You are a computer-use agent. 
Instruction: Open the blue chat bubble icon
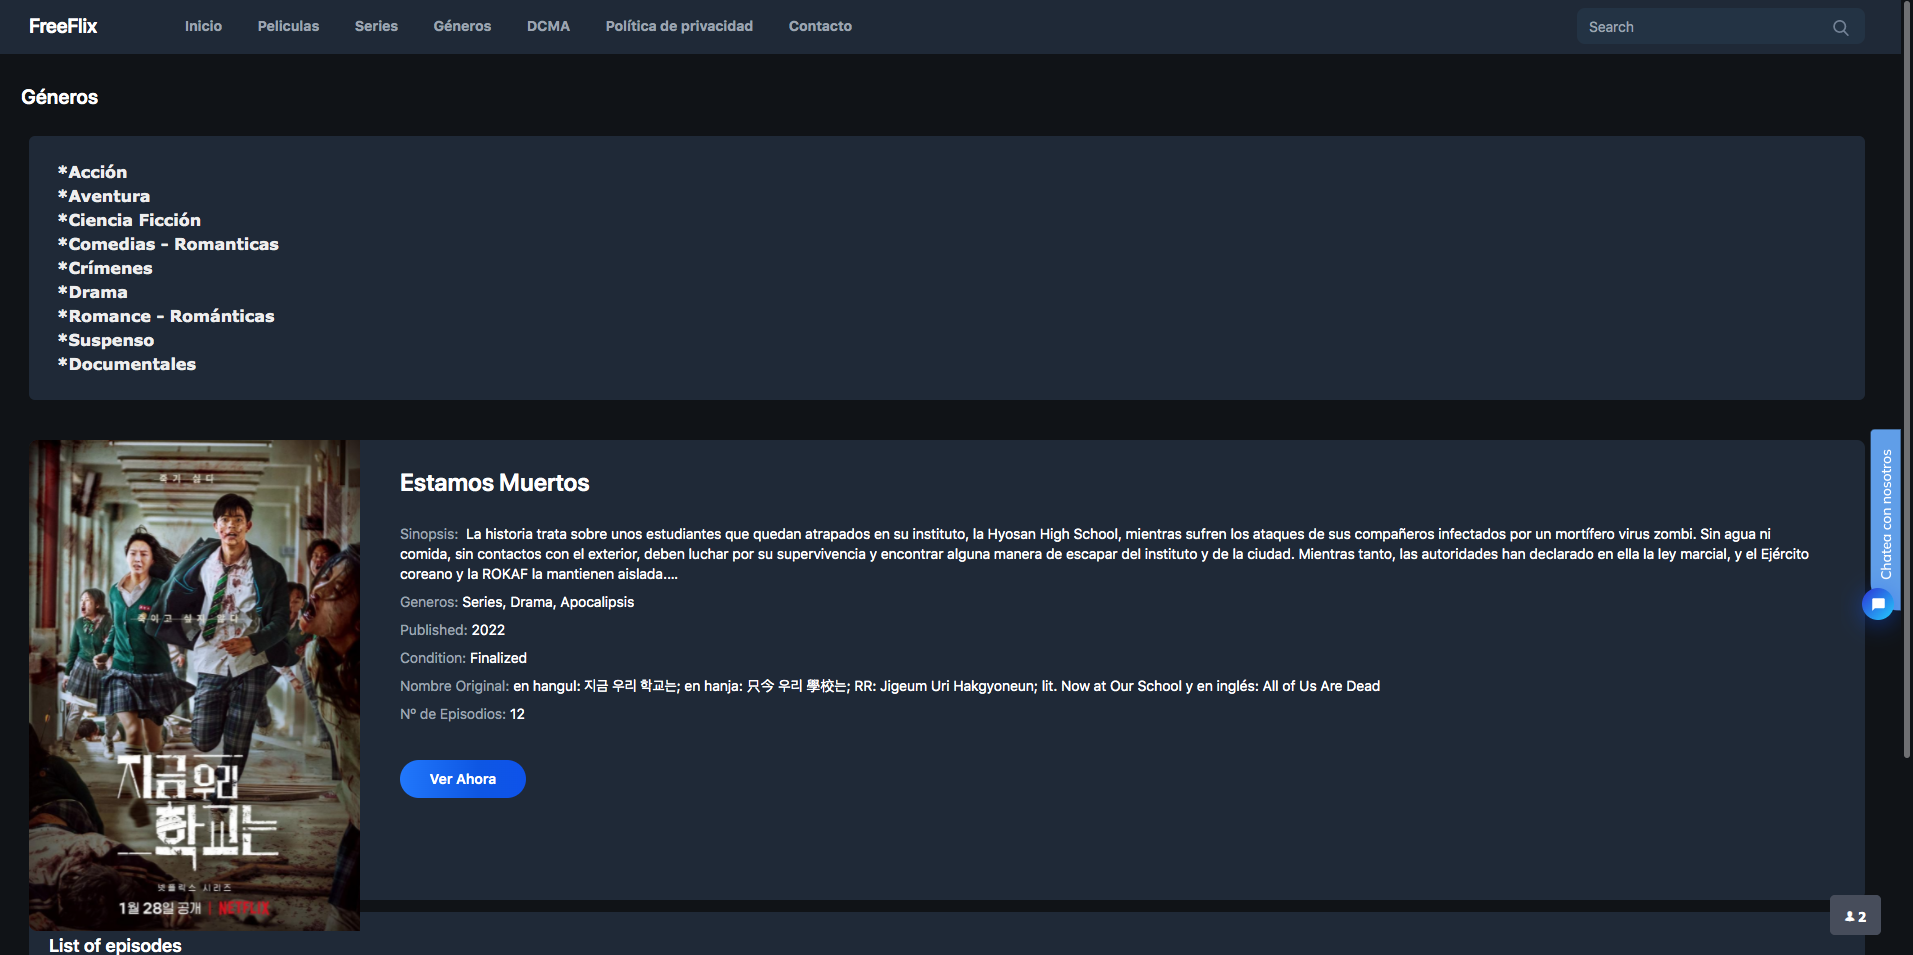click(x=1878, y=604)
